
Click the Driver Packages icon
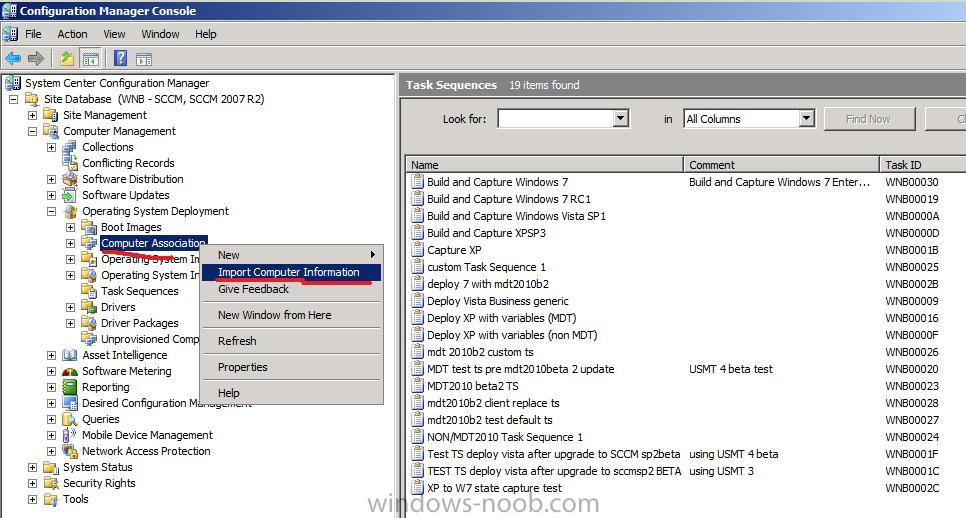[x=89, y=323]
